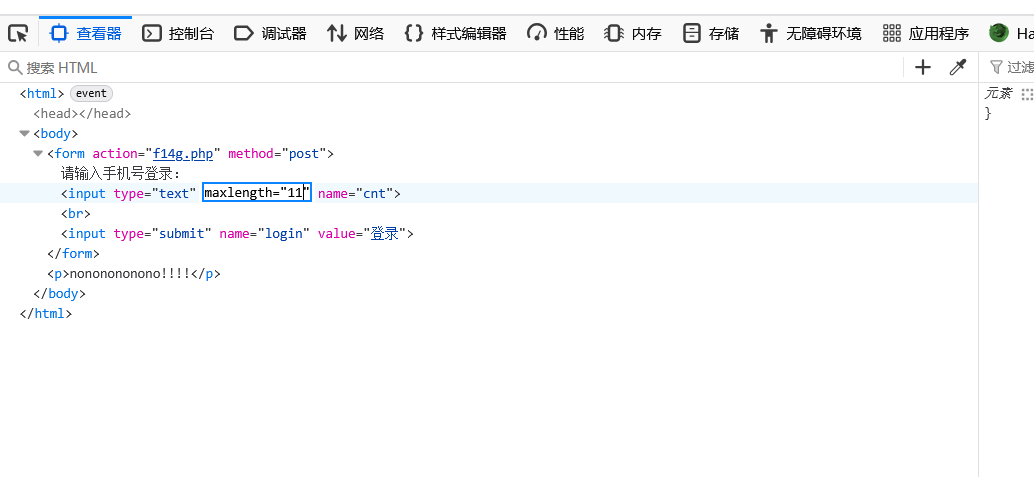
Task: Click the filter funnel icon in rules panel
Action: [996, 67]
